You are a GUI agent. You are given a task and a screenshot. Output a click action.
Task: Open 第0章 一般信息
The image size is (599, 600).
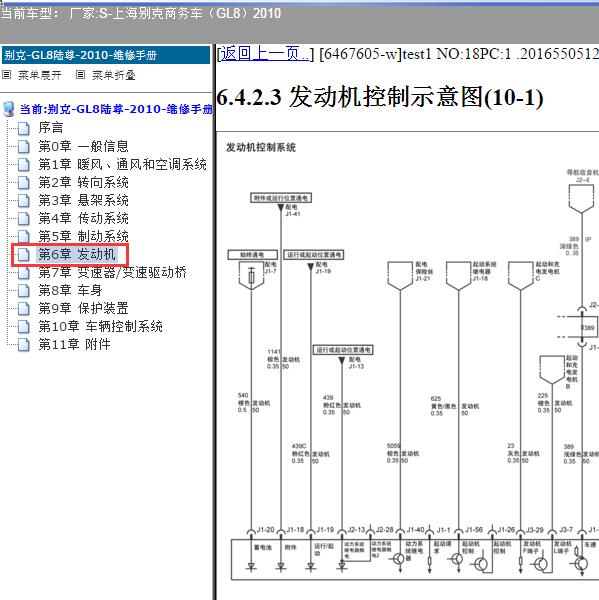click(x=83, y=146)
